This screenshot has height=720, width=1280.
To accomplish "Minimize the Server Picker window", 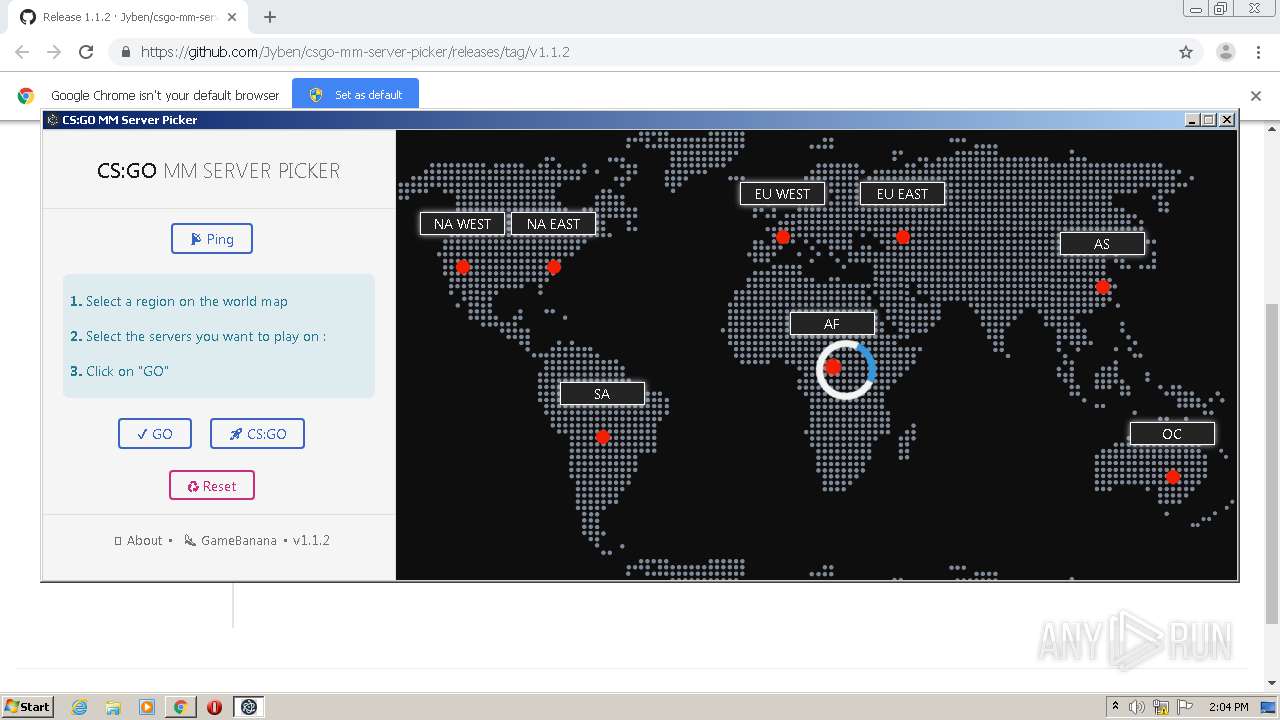I will (1192, 120).
